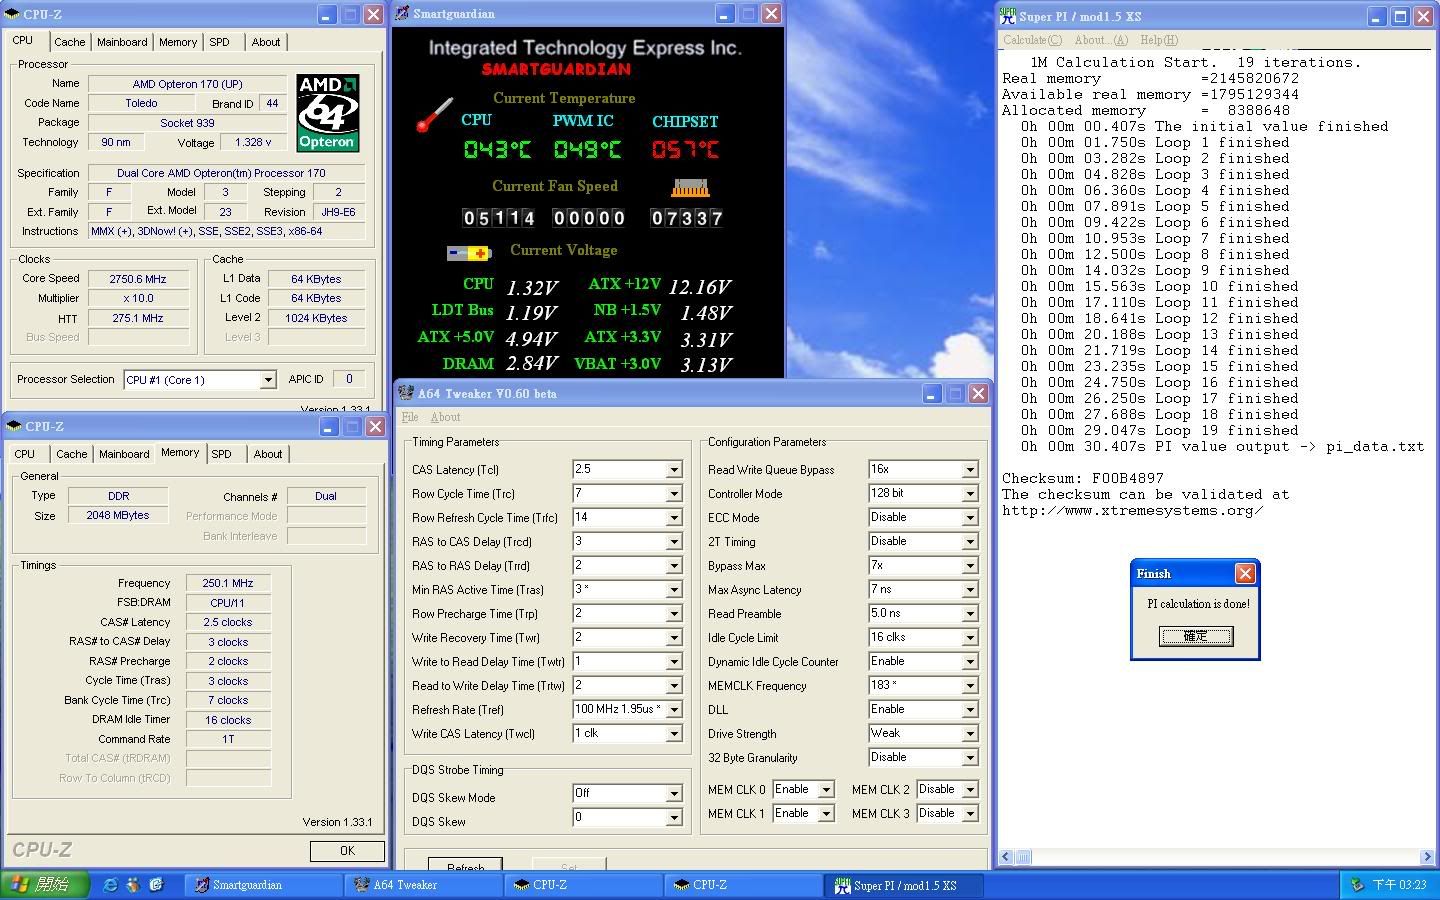Screen dimensions: 1440x900
Task: Select the Checksum: F00B4897 line
Action: pos(1083,479)
